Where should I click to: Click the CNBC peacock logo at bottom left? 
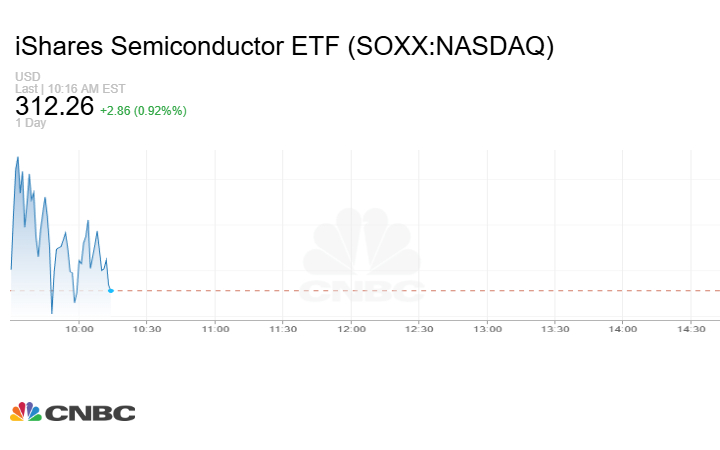coord(72,412)
